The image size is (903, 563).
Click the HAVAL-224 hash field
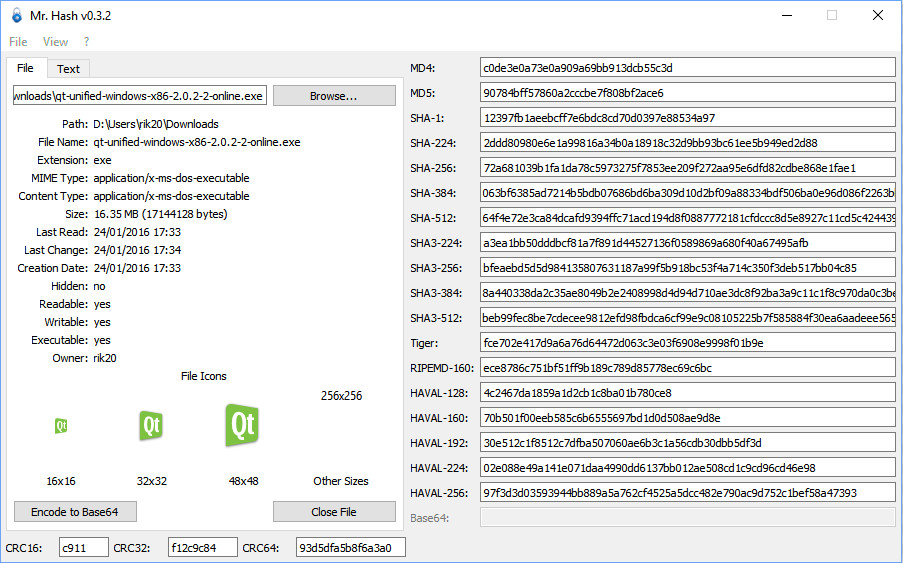(688, 468)
